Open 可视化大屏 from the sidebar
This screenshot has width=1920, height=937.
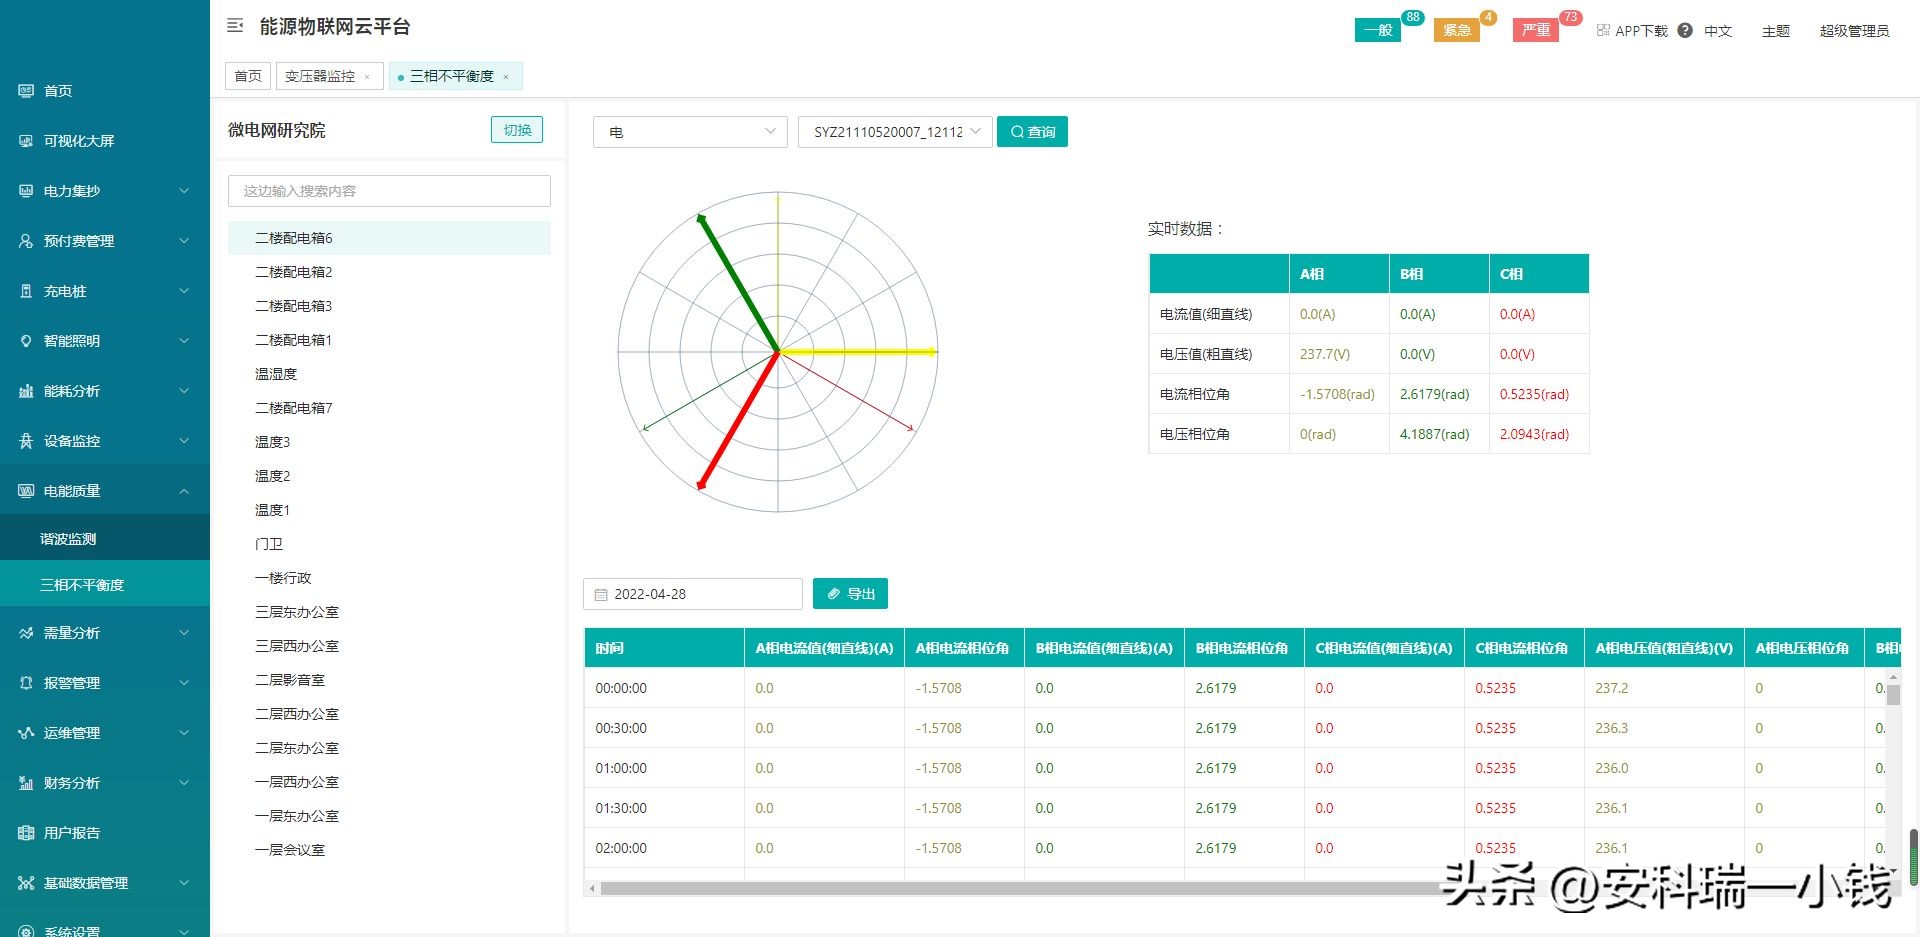(x=79, y=141)
